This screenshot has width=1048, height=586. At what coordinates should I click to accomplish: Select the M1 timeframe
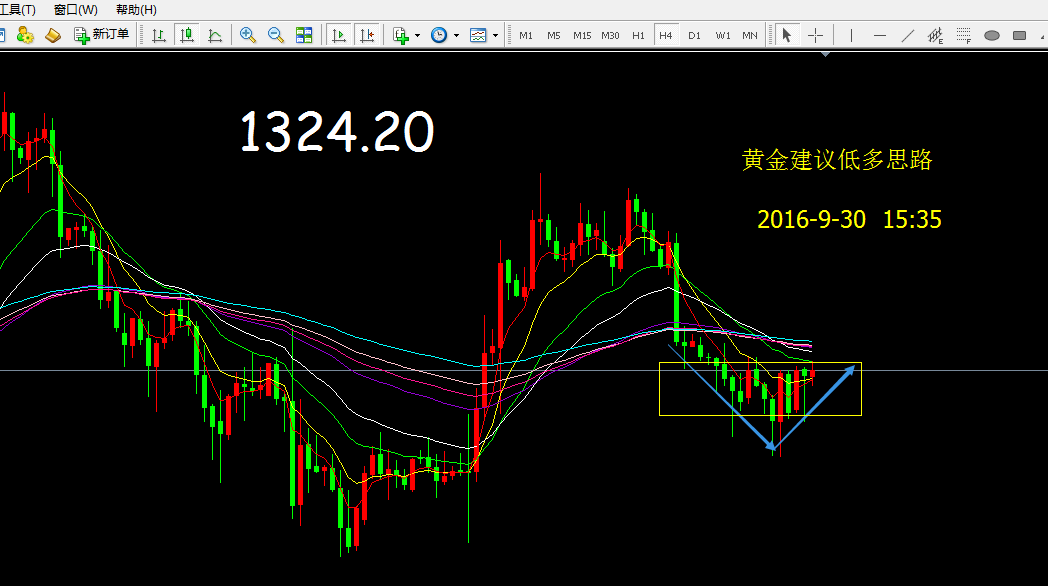pos(526,35)
